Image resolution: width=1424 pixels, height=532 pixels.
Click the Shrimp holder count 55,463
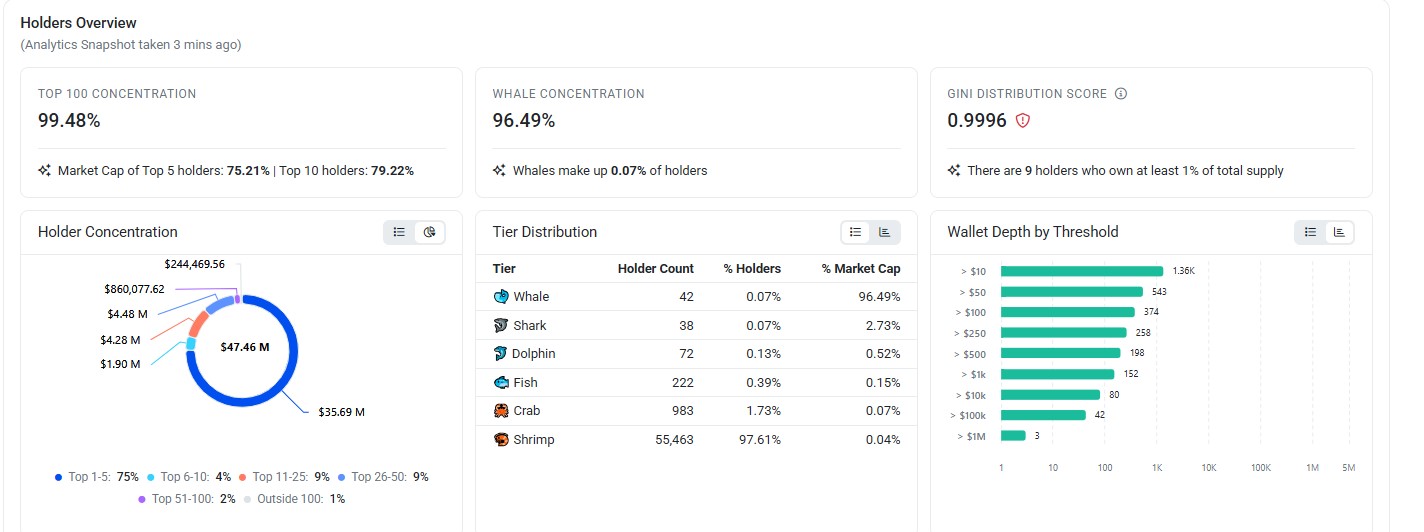coord(673,440)
